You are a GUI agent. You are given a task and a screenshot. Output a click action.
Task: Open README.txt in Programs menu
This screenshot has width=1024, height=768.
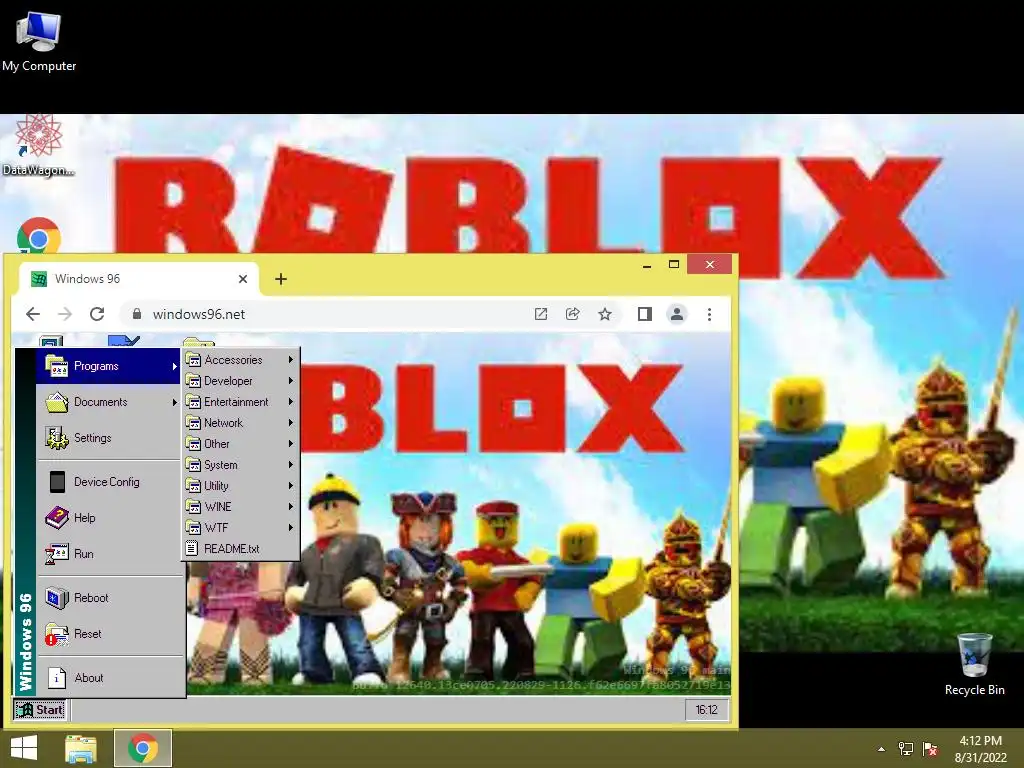click(x=240, y=549)
